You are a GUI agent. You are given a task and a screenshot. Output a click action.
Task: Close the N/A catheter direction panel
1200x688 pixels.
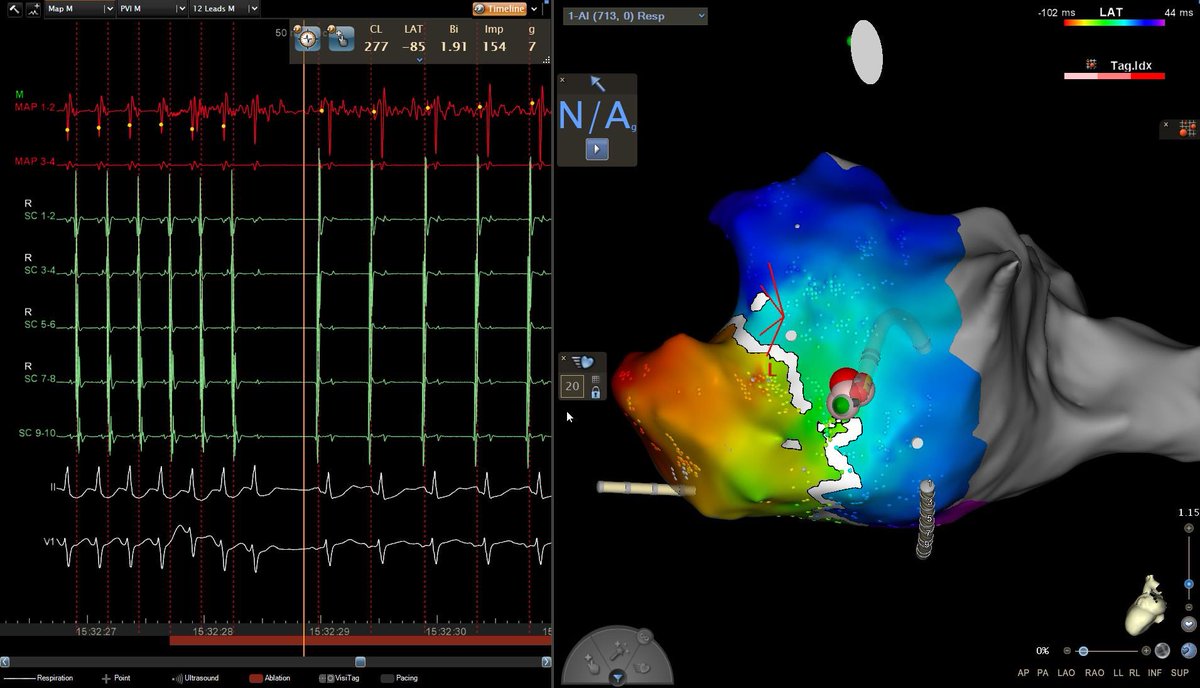pyautogui.click(x=562, y=80)
